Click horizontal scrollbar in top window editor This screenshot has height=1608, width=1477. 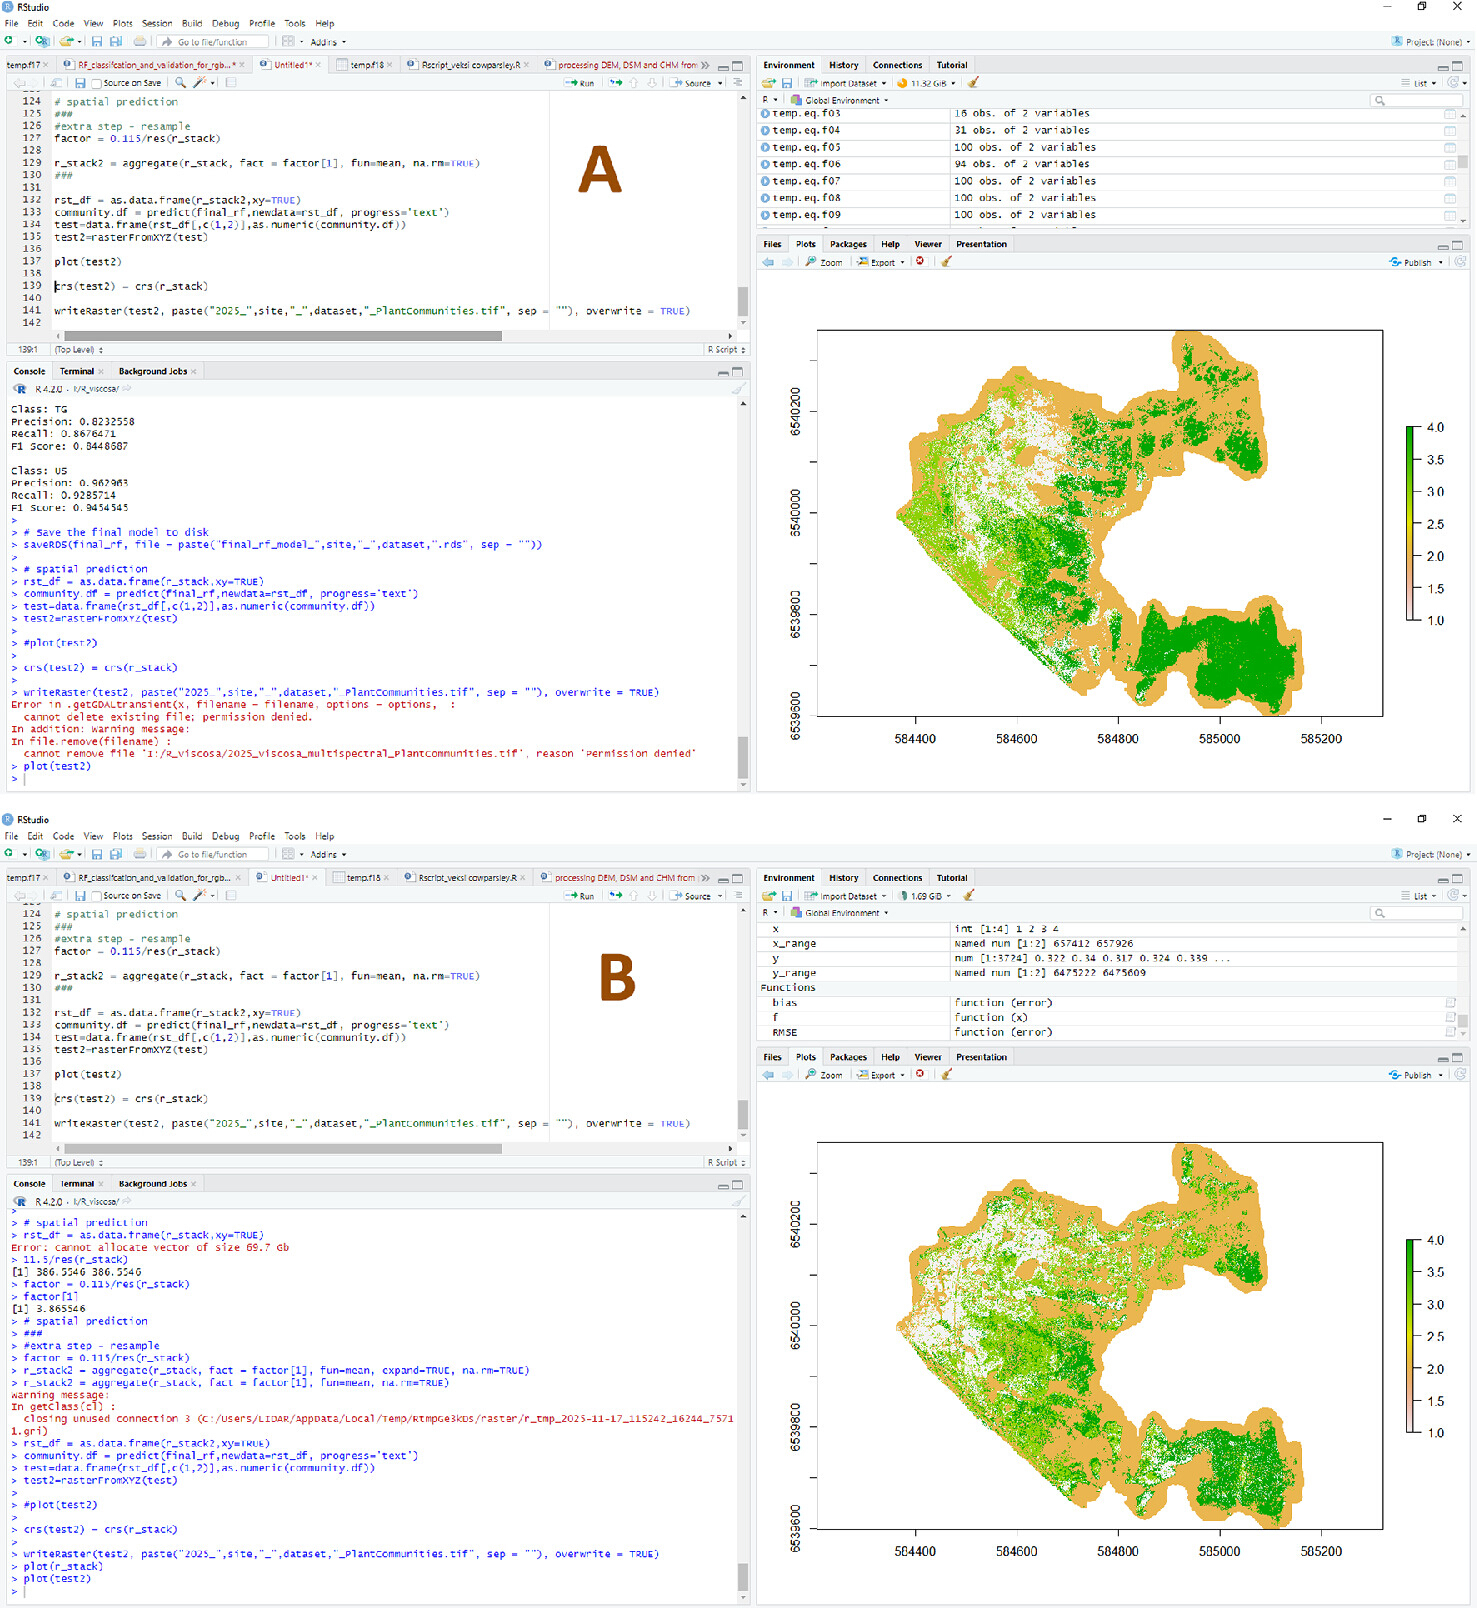click(283, 336)
